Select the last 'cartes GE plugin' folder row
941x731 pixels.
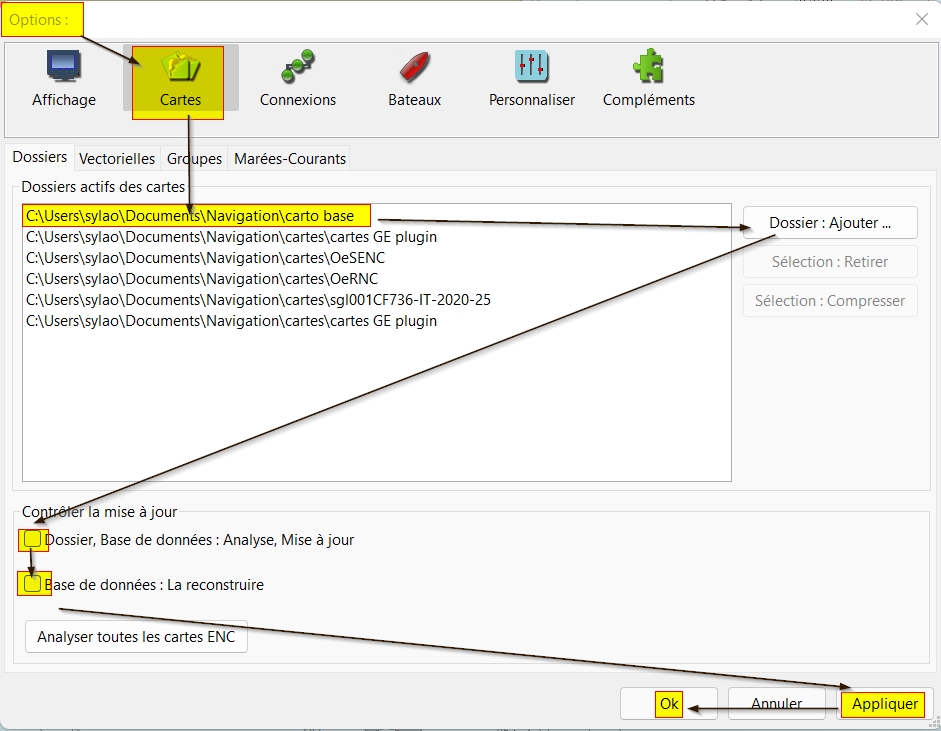pyautogui.click(x=377, y=321)
